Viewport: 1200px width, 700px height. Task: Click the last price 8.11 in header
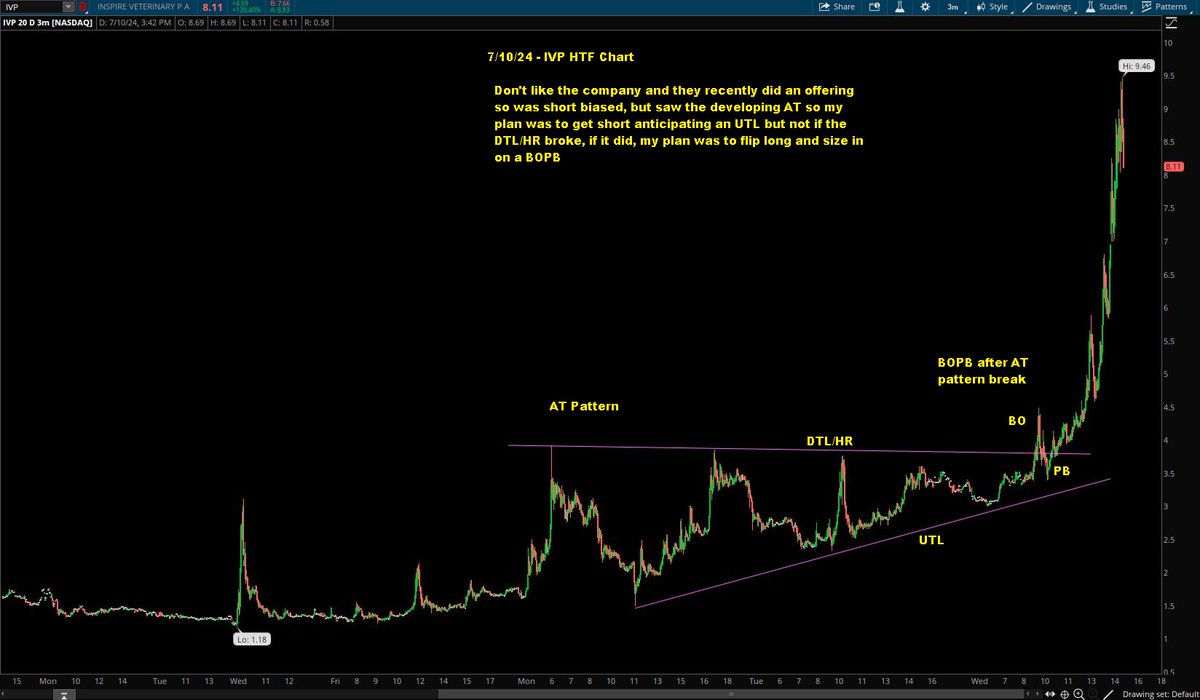pyautogui.click(x=212, y=8)
